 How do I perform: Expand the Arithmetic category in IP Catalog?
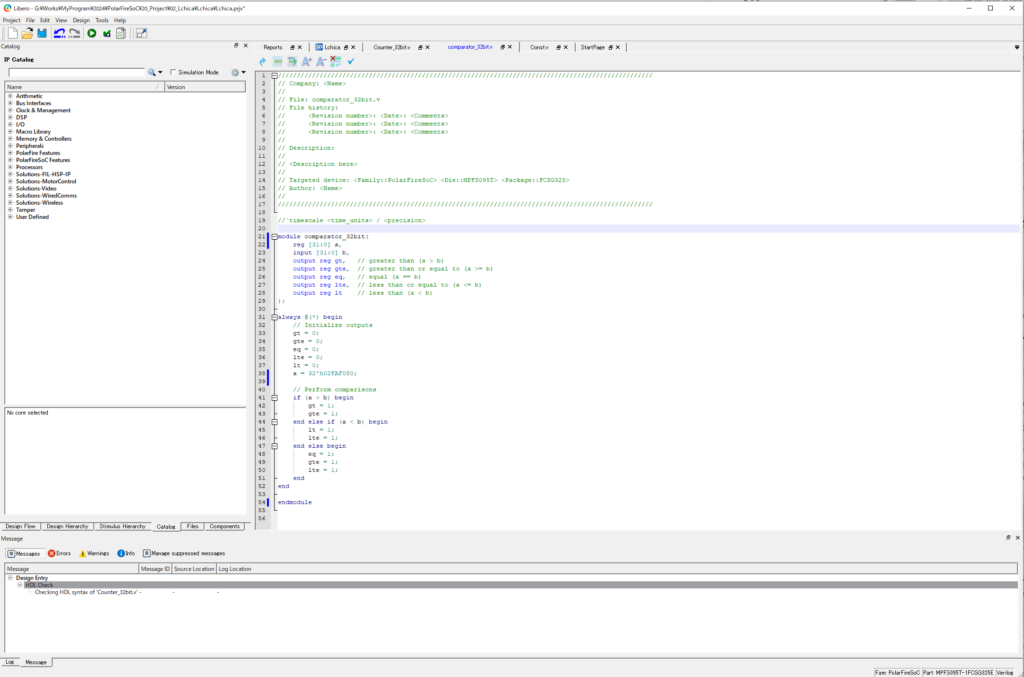pos(10,96)
